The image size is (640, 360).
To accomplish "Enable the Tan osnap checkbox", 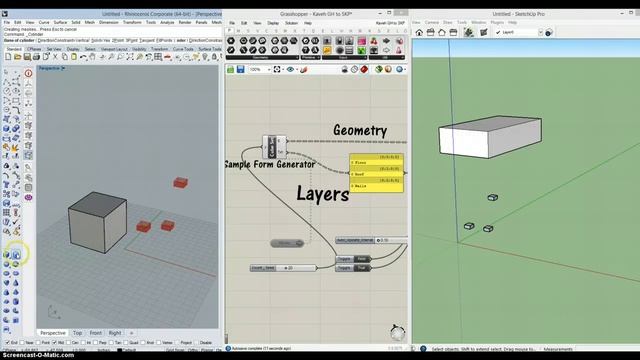I will tap(111, 342).
